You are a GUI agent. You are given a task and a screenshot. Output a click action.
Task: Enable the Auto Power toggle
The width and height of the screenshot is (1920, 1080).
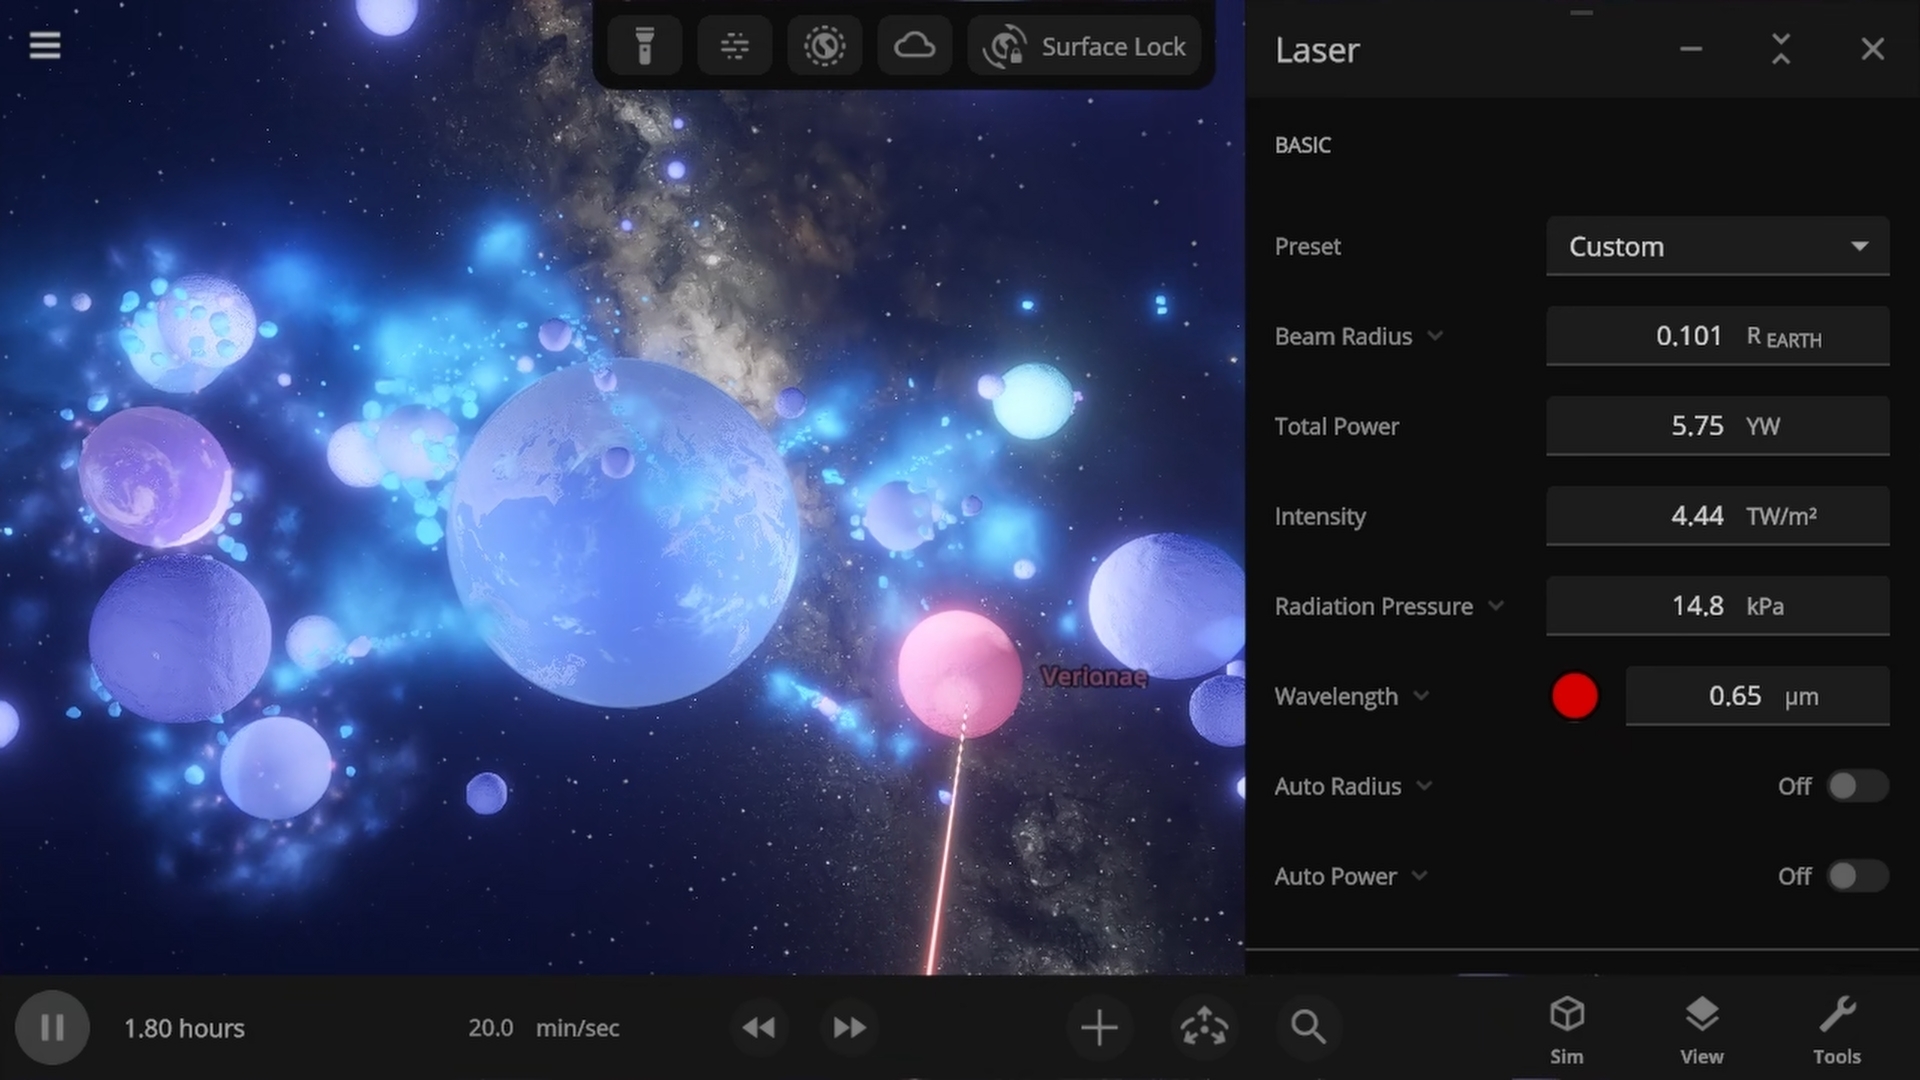point(1856,876)
